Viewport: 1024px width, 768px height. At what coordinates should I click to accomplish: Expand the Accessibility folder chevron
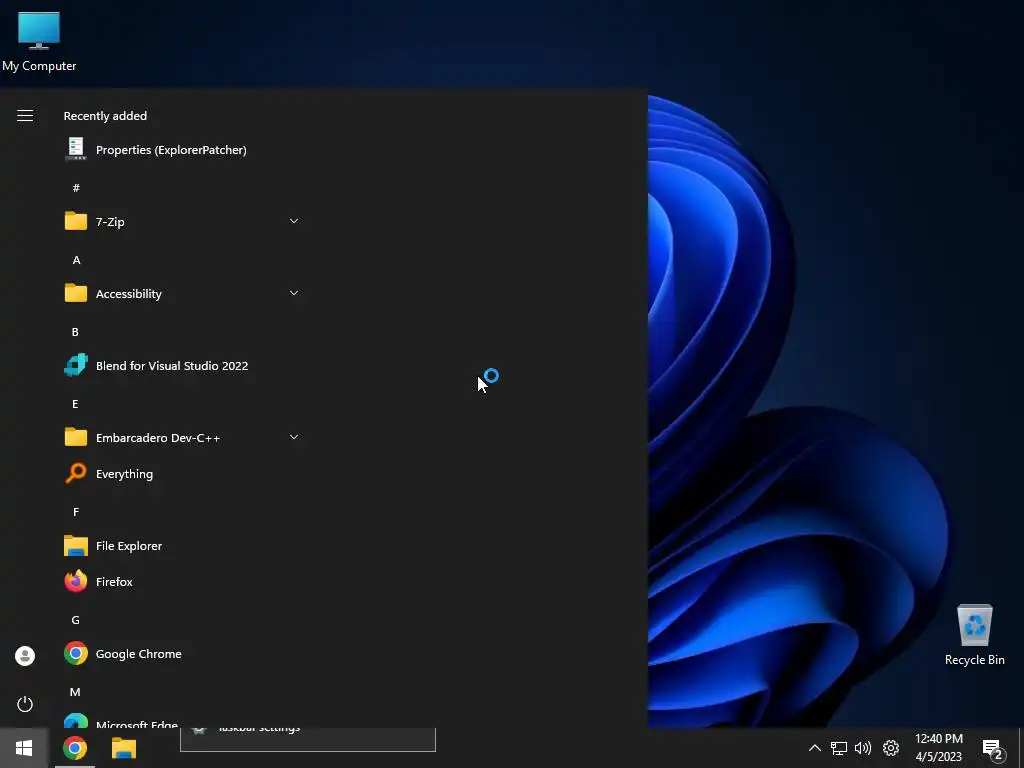point(294,293)
